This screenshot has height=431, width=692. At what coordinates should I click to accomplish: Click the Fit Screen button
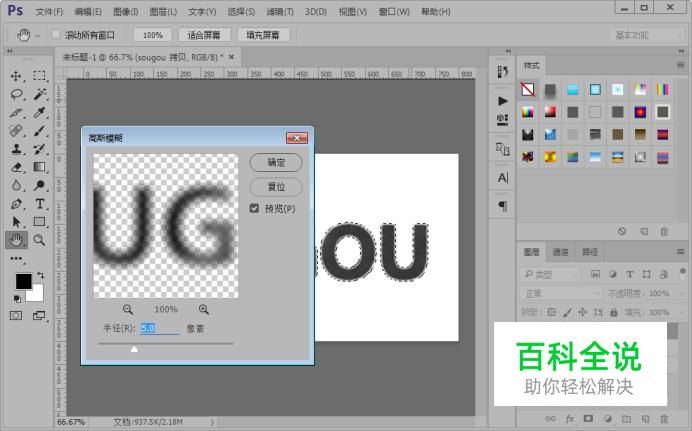pos(203,35)
